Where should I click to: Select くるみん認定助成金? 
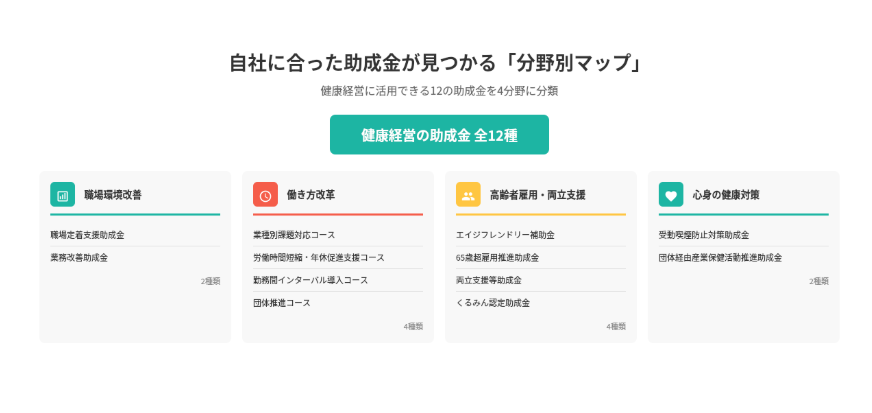point(492,302)
